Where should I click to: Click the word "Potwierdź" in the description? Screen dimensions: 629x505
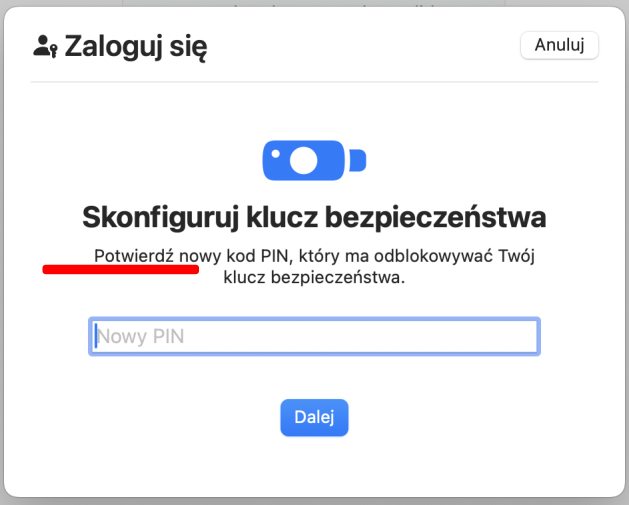tap(134, 256)
